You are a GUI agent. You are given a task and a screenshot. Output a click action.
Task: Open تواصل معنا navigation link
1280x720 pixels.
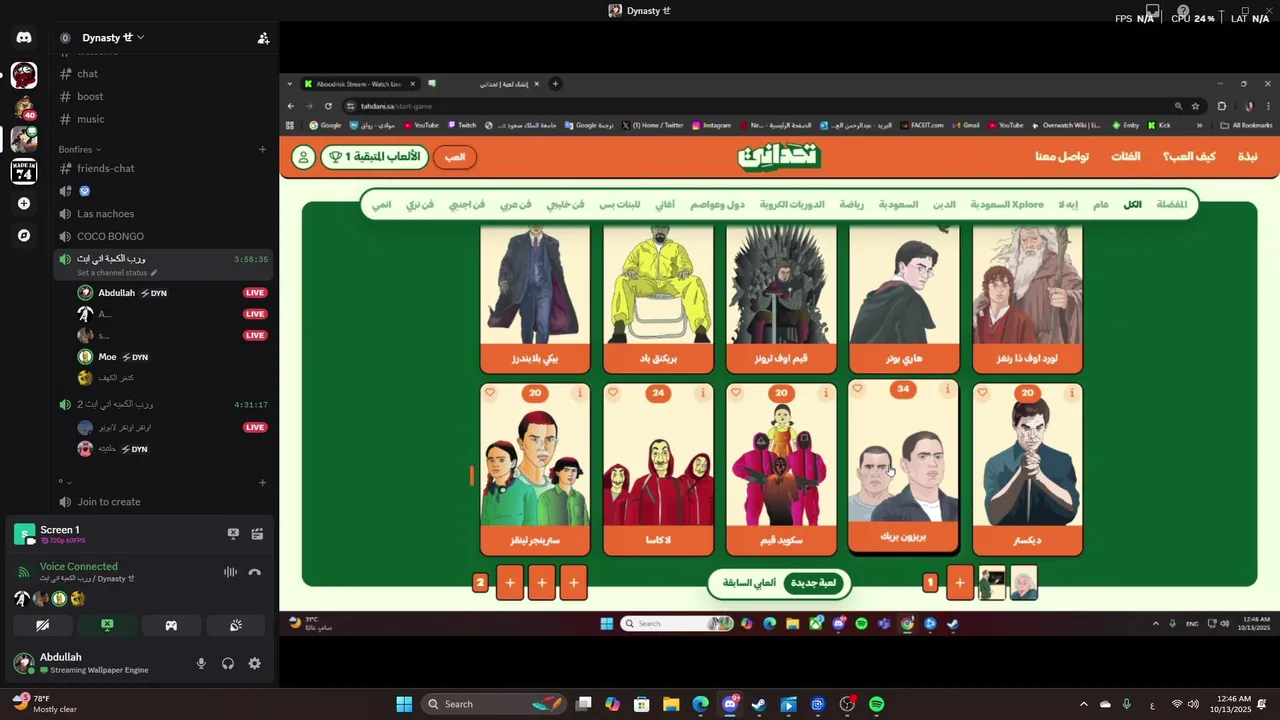(x=1062, y=157)
